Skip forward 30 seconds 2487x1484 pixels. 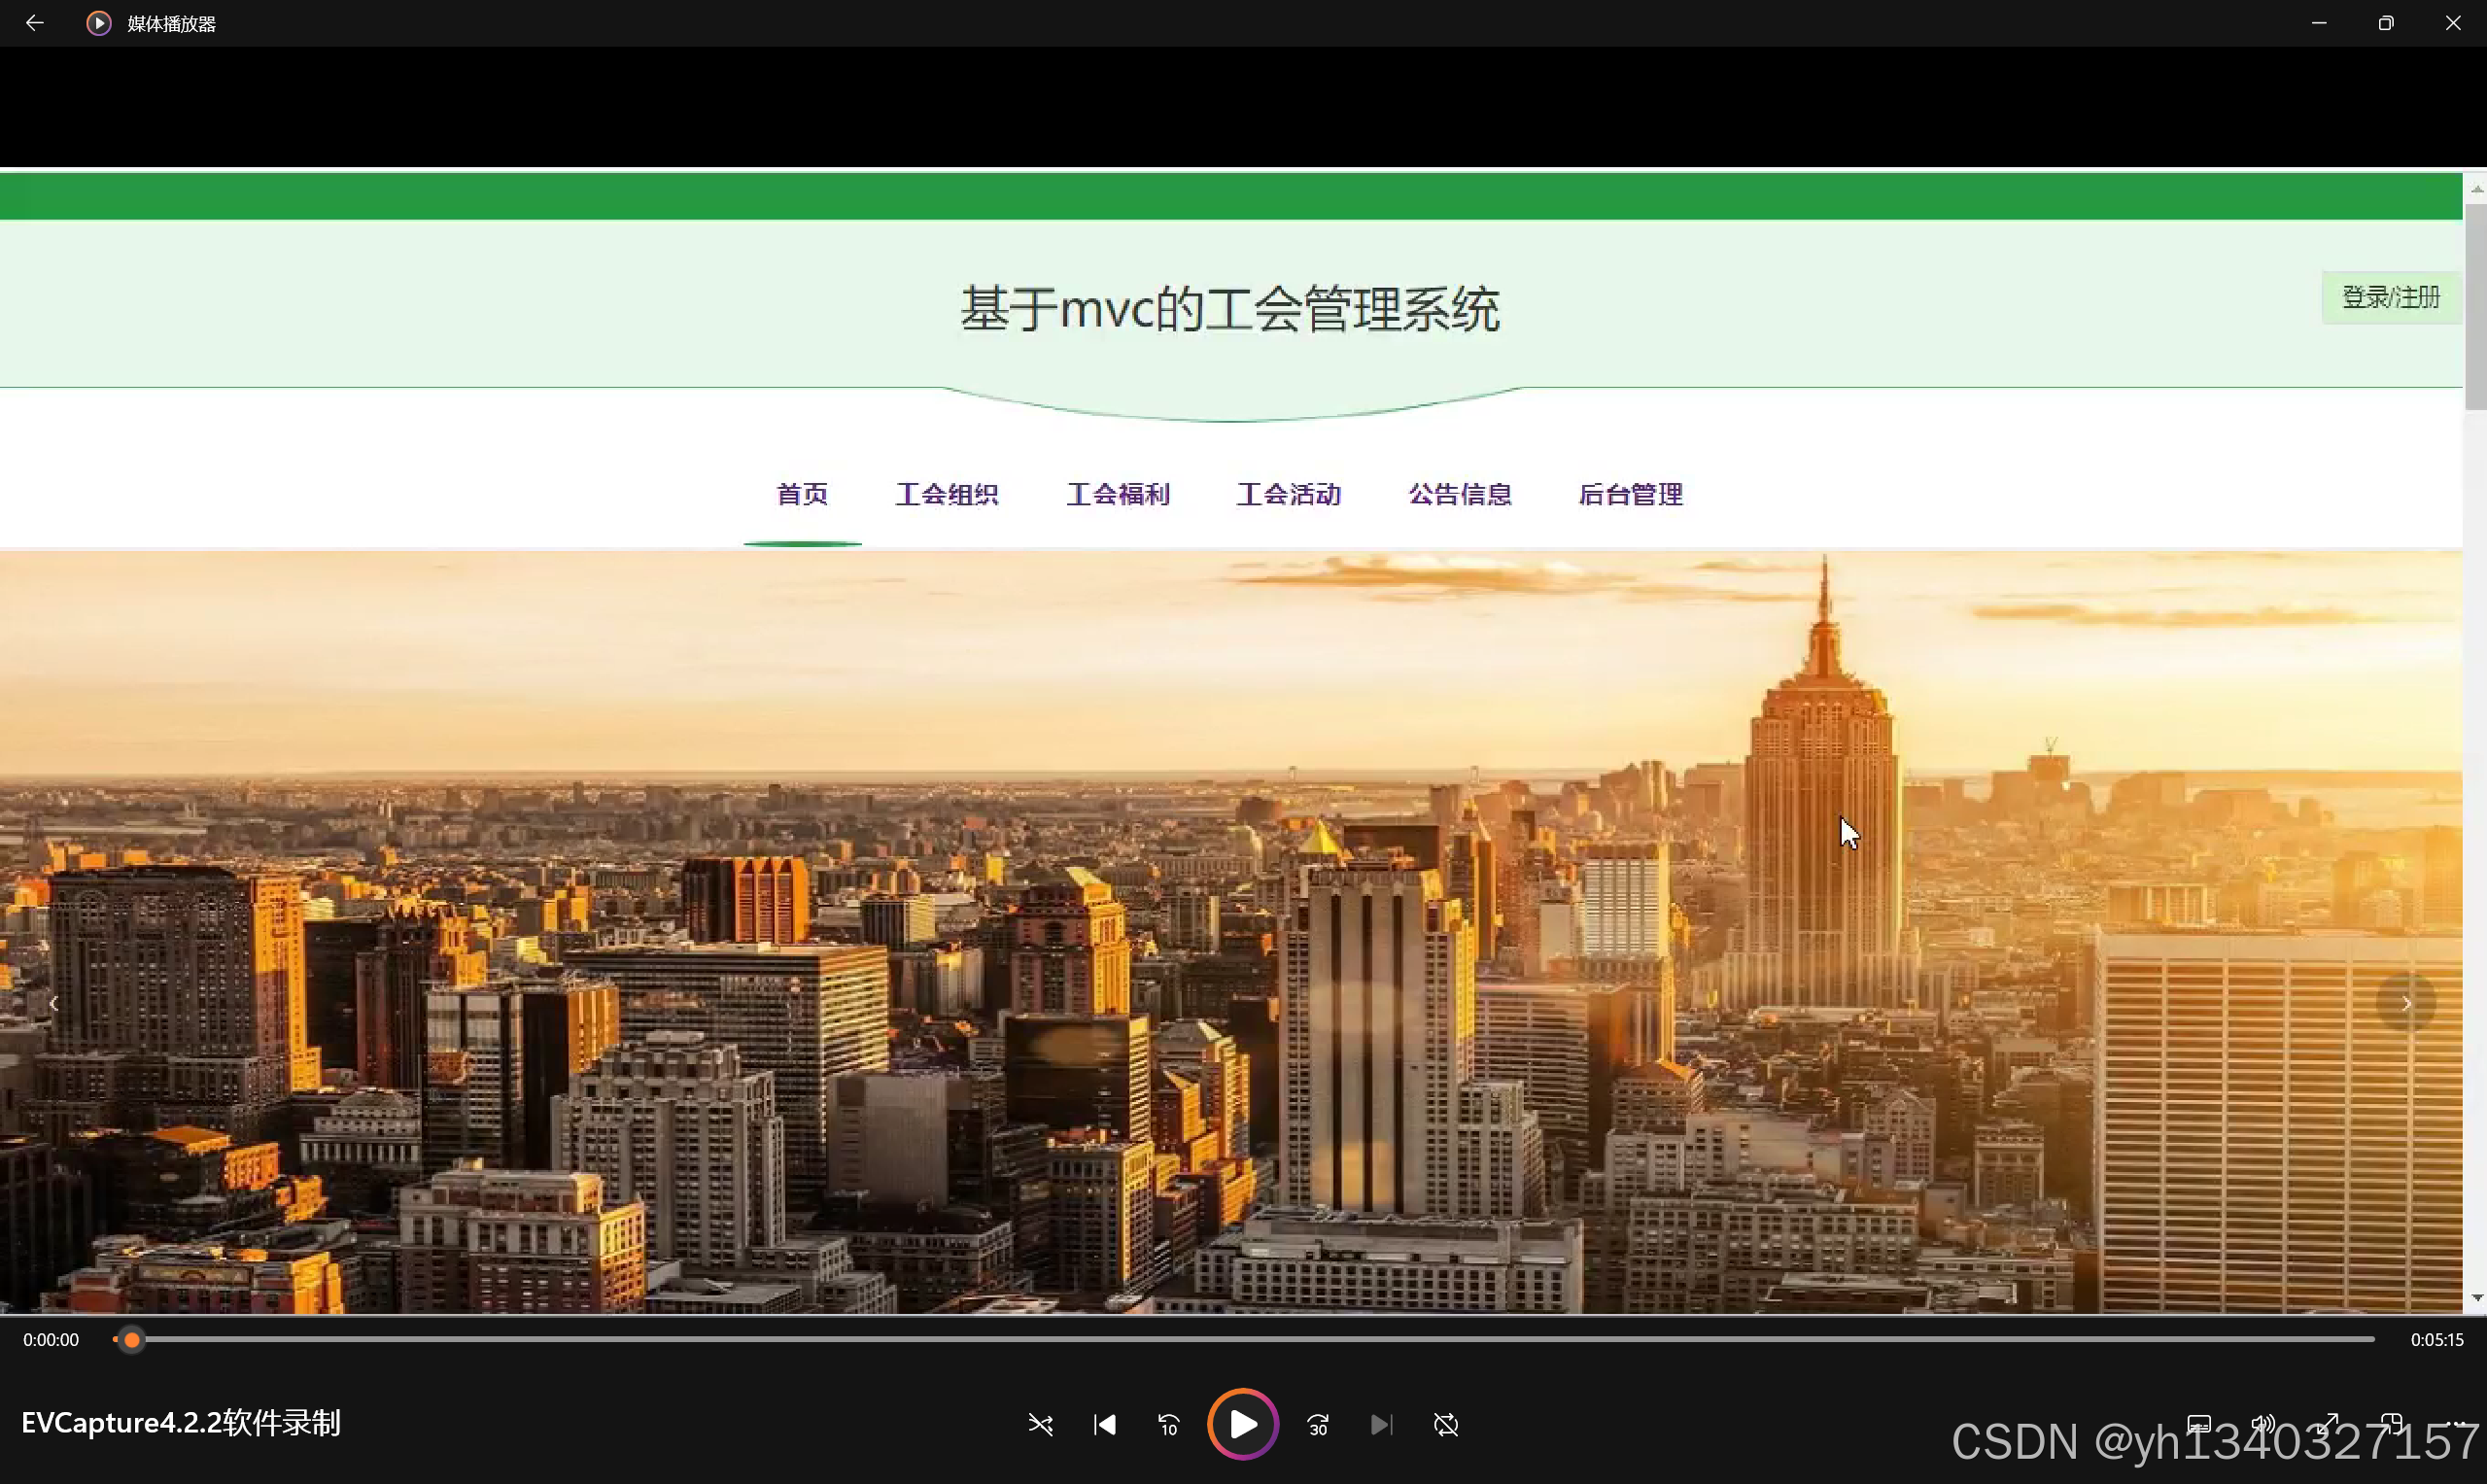[x=1318, y=1424]
